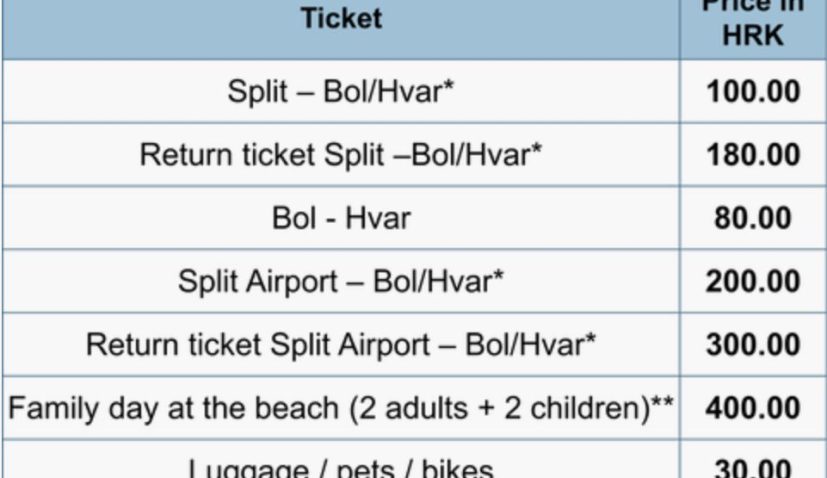The height and width of the screenshot is (478, 827).
Task: Click the "Price in HRK" column header
Action: coord(753,22)
